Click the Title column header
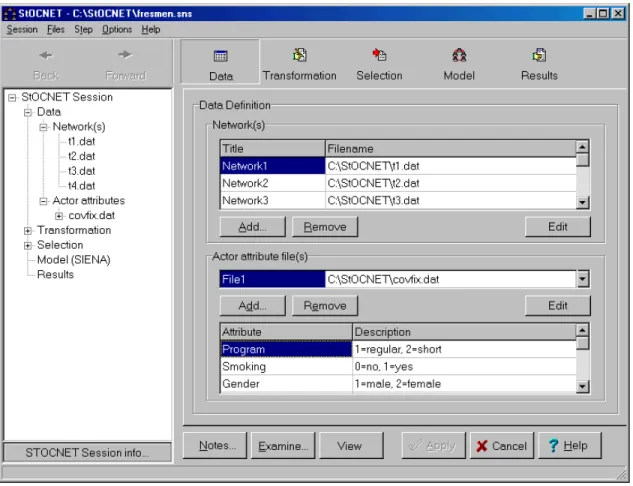633x486 pixels. tap(272, 149)
